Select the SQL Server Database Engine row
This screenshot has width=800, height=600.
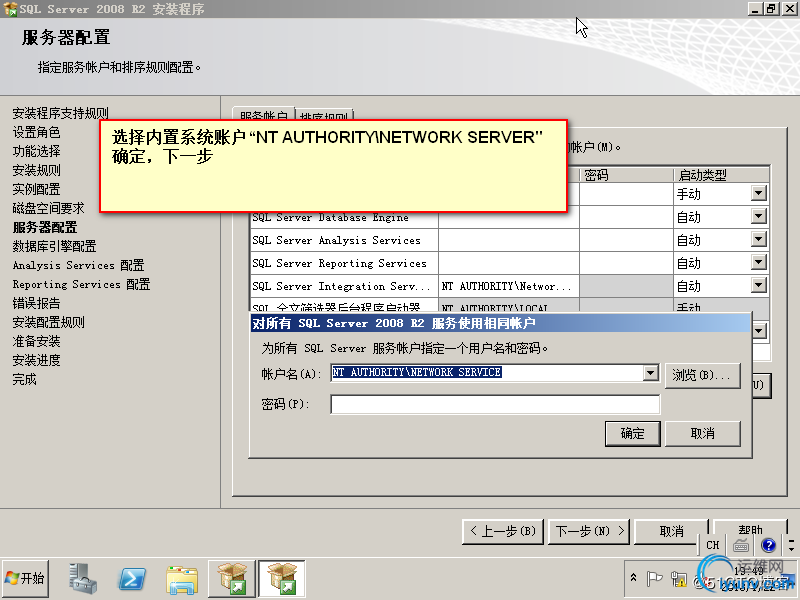(344, 217)
